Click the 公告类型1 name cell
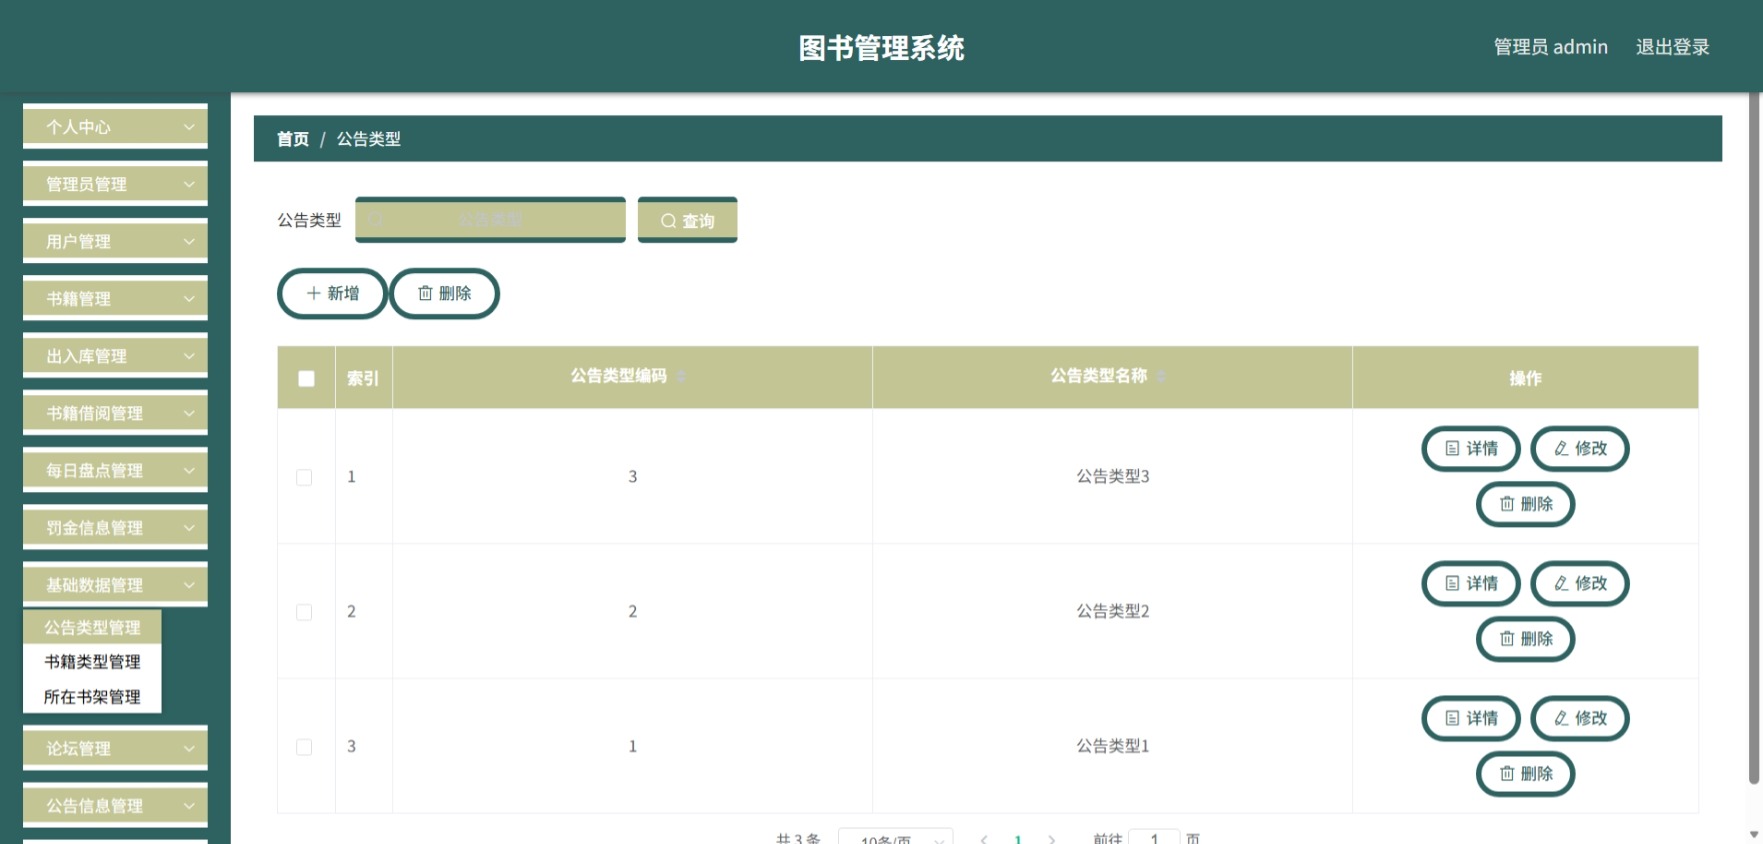1763x844 pixels. [1112, 747]
